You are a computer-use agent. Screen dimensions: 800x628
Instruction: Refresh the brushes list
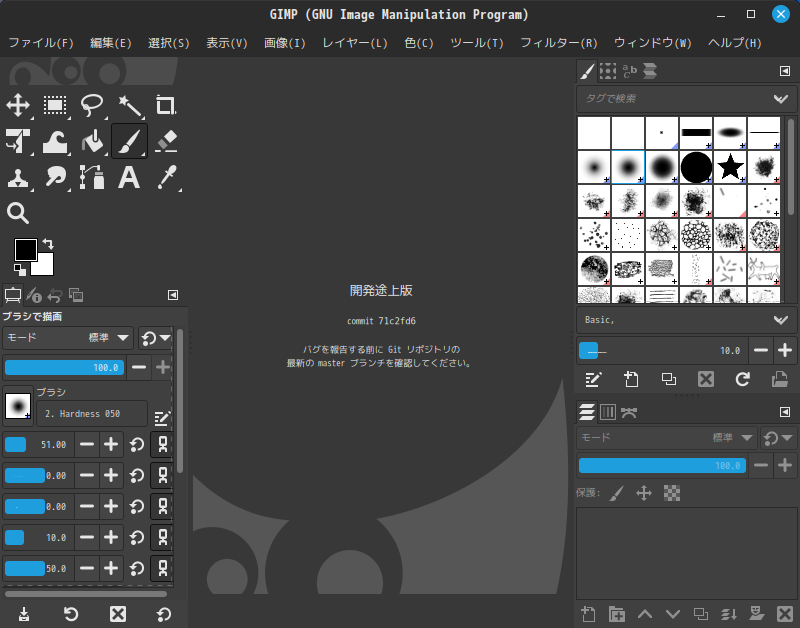click(742, 379)
